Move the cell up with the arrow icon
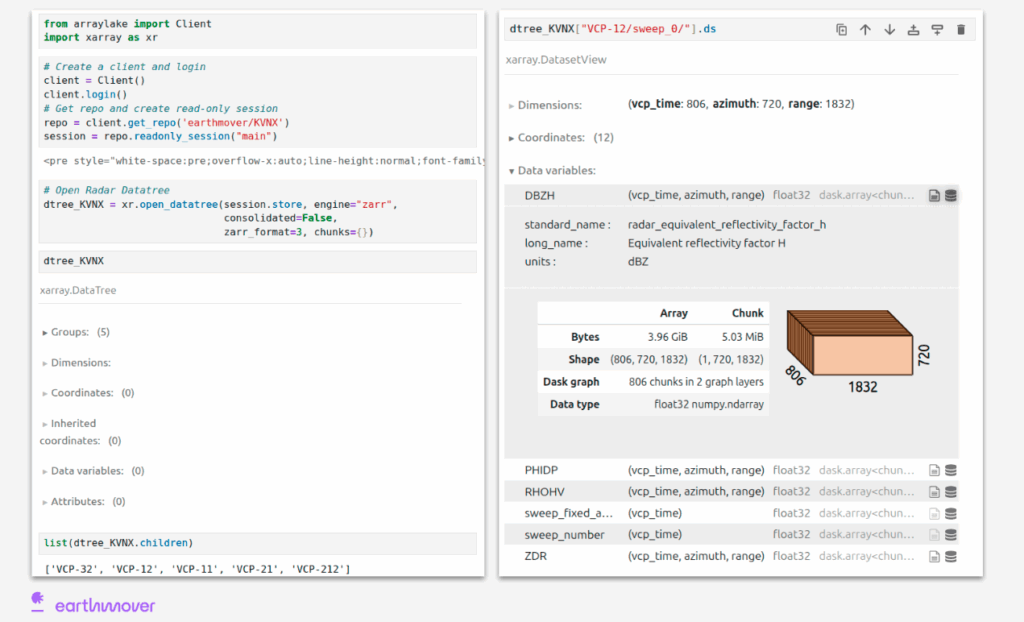 pos(865,30)
